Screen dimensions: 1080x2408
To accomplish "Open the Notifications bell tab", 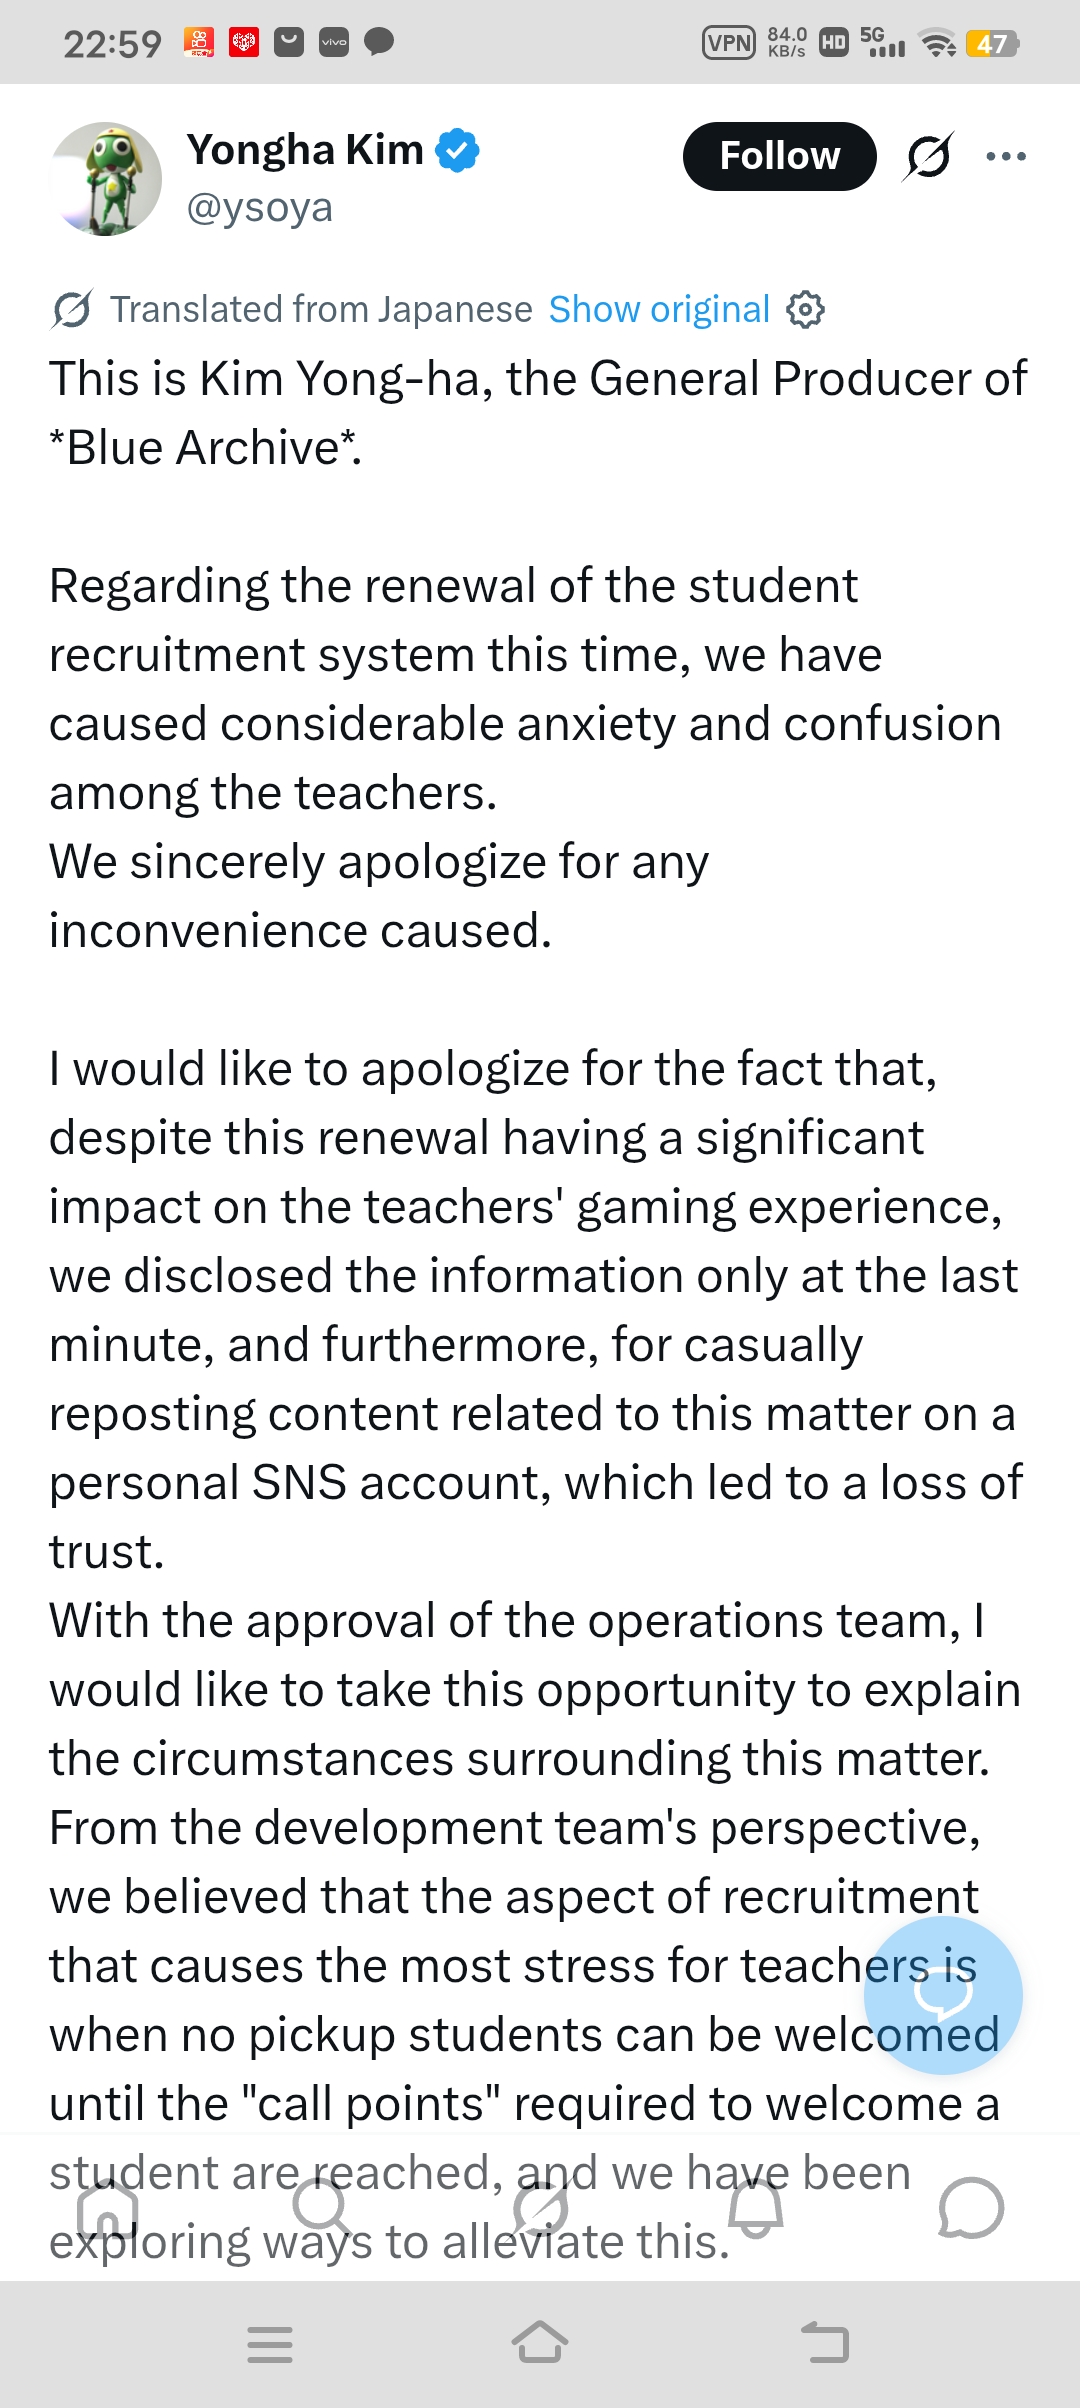I will click(x=756, y=2208).
